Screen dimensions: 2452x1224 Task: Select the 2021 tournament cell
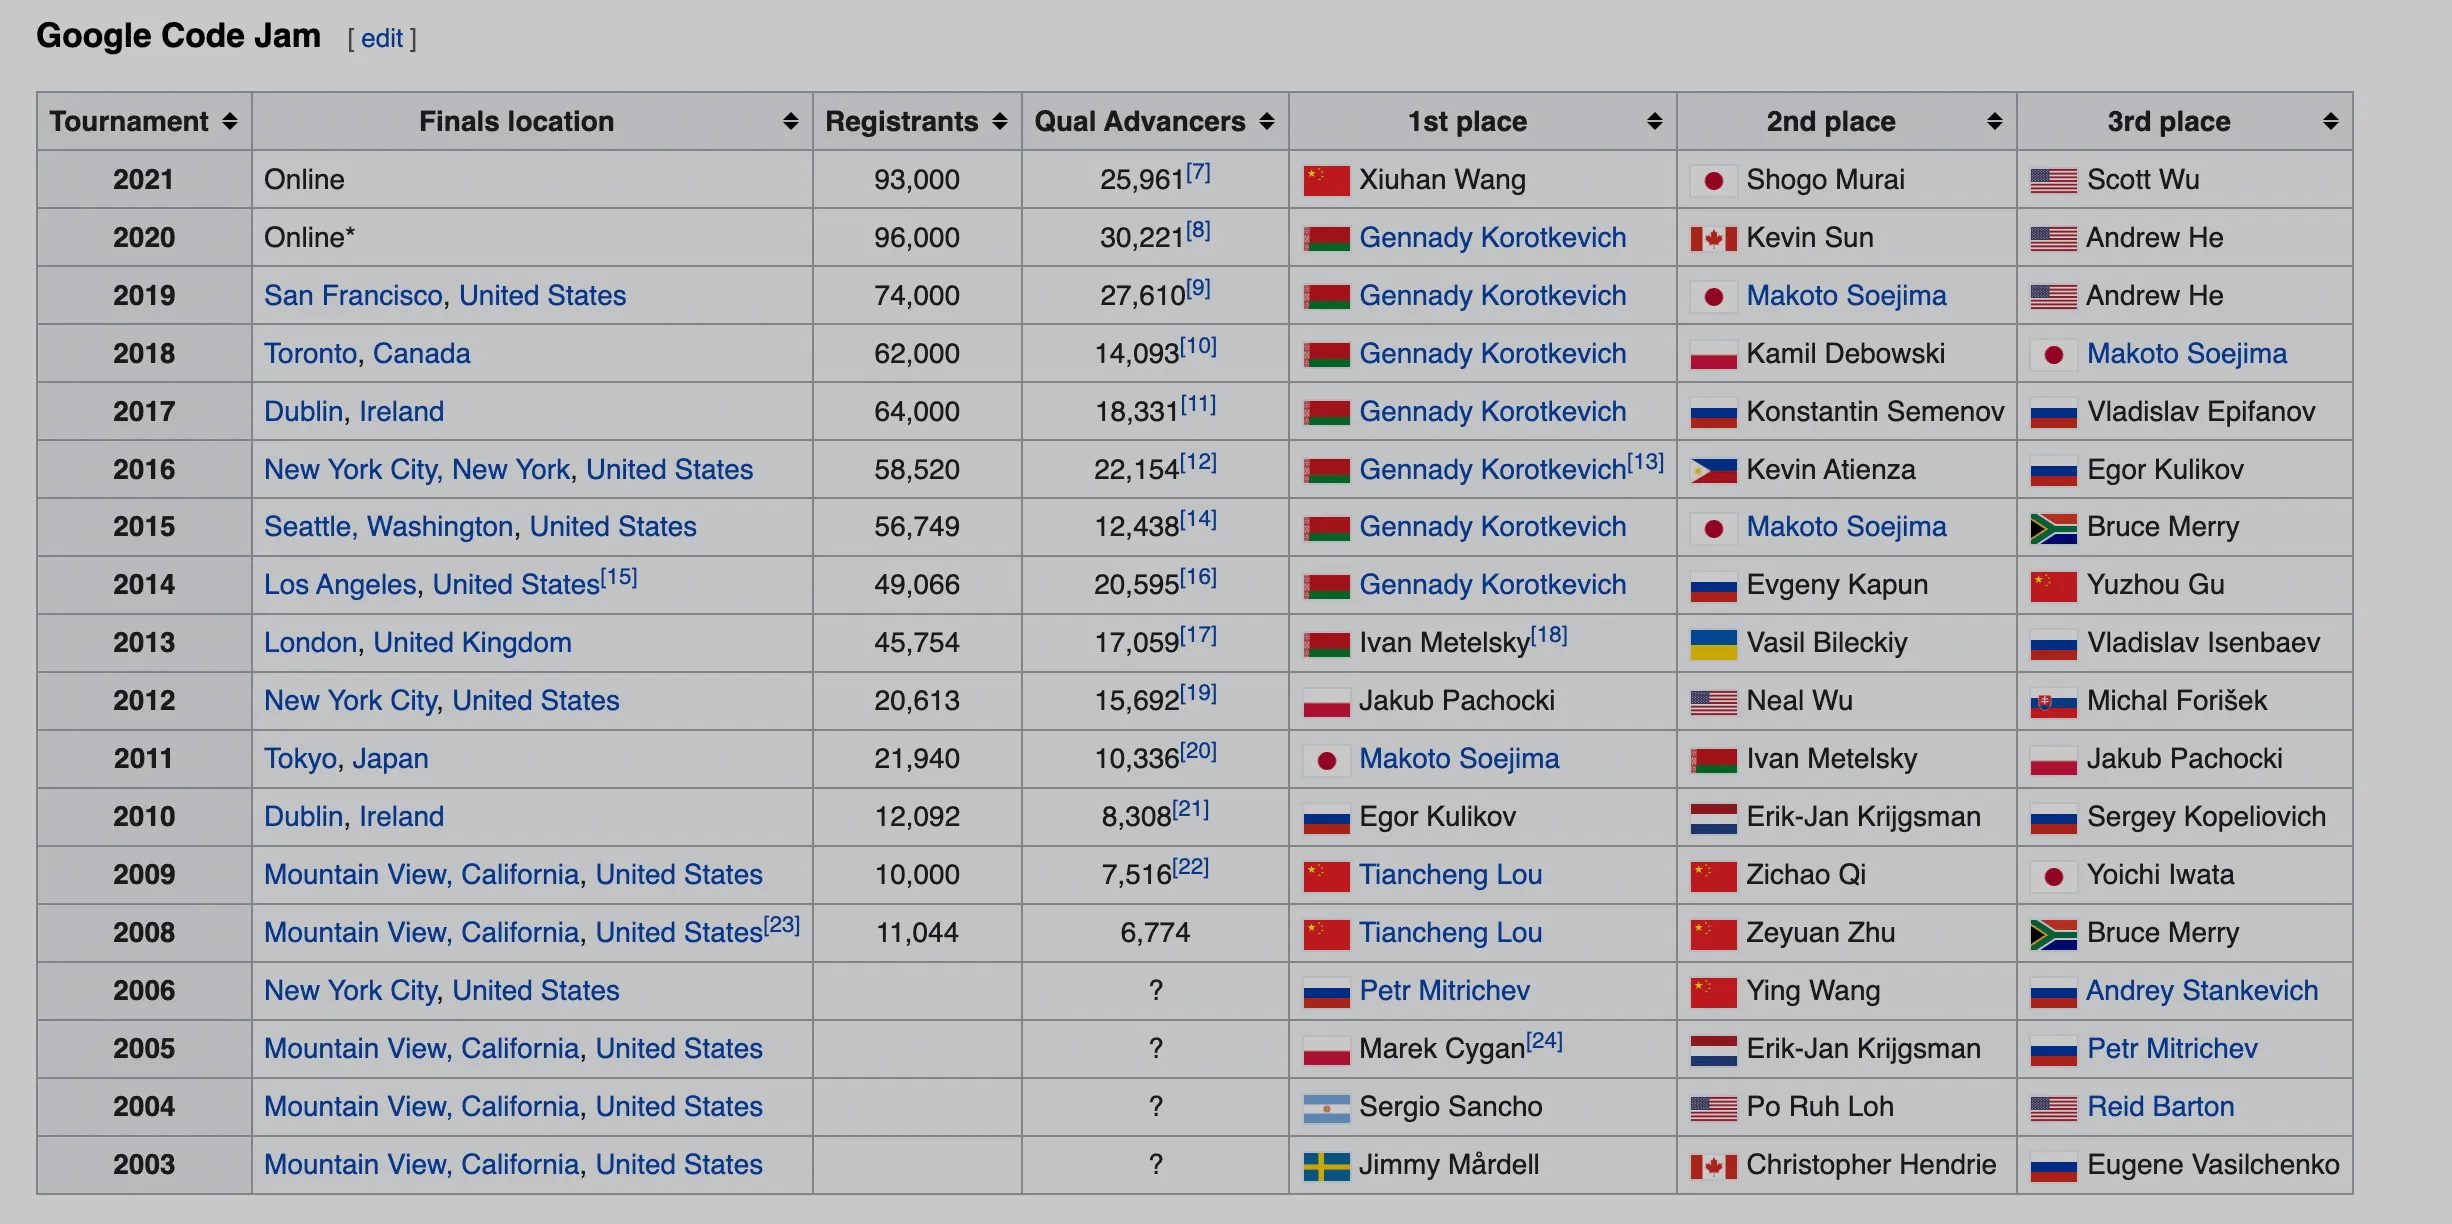(x=144, y=180)
